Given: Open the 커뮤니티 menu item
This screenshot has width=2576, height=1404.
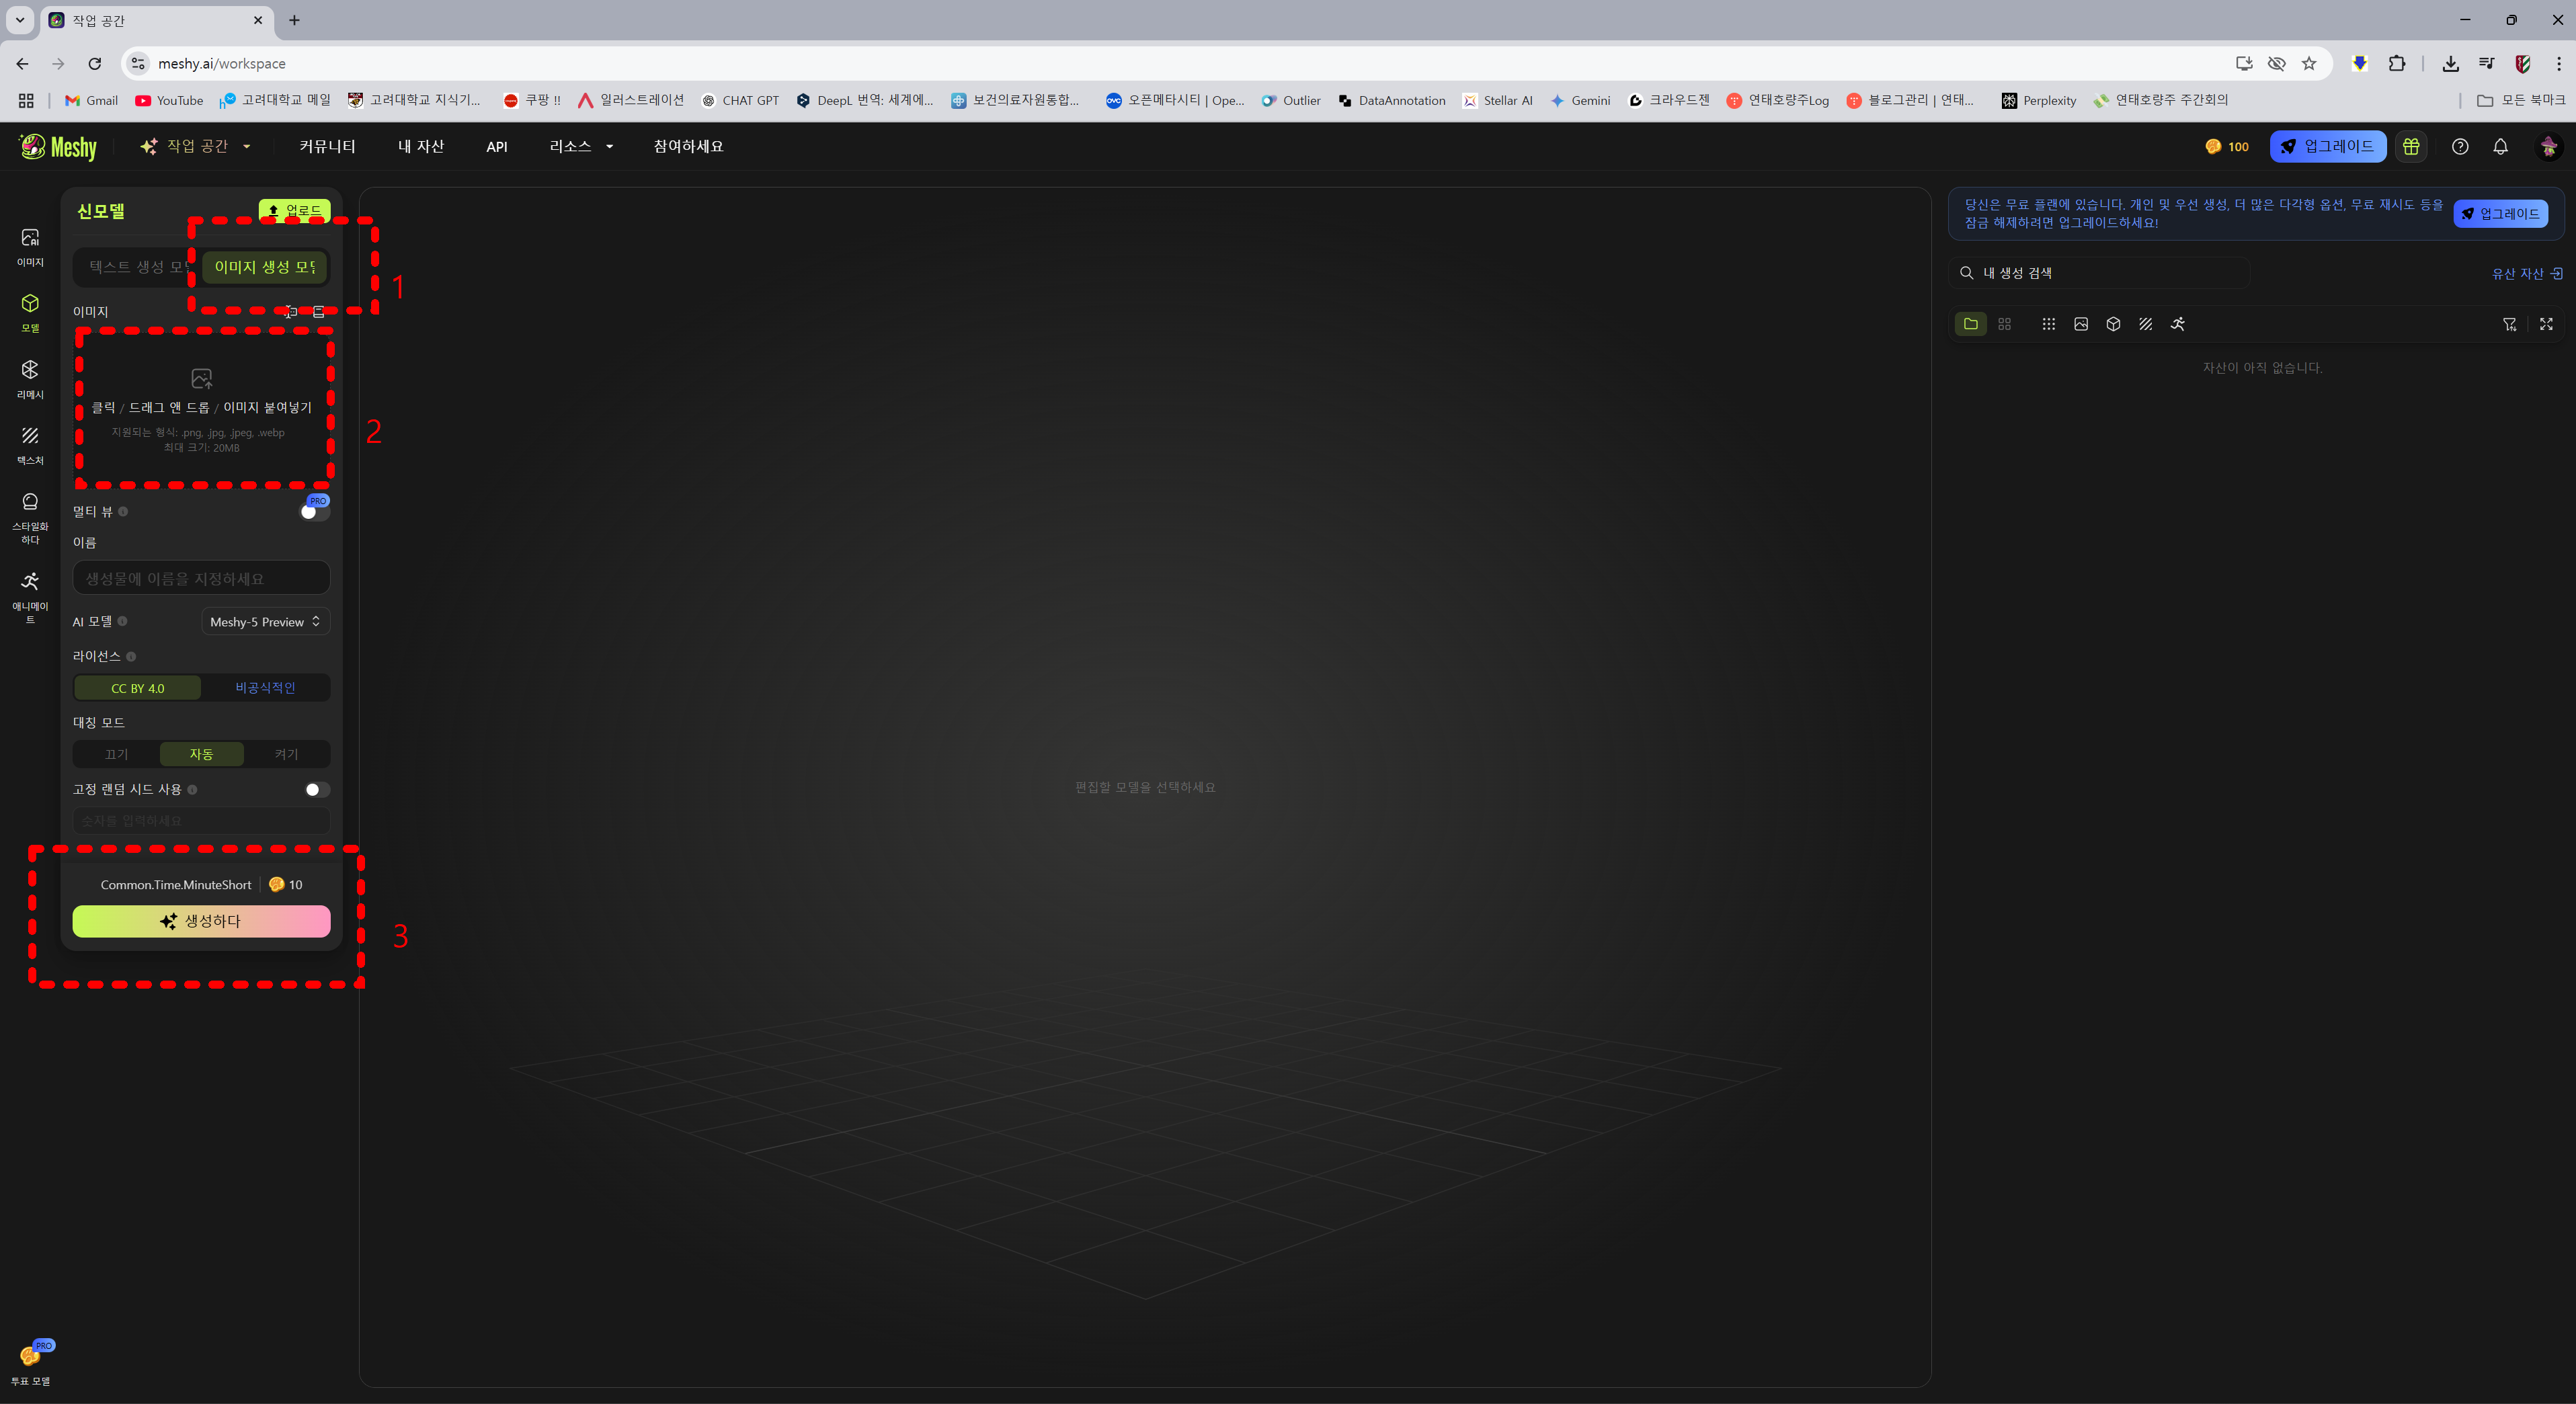Looking at the screenshot, I should [327, 146].
